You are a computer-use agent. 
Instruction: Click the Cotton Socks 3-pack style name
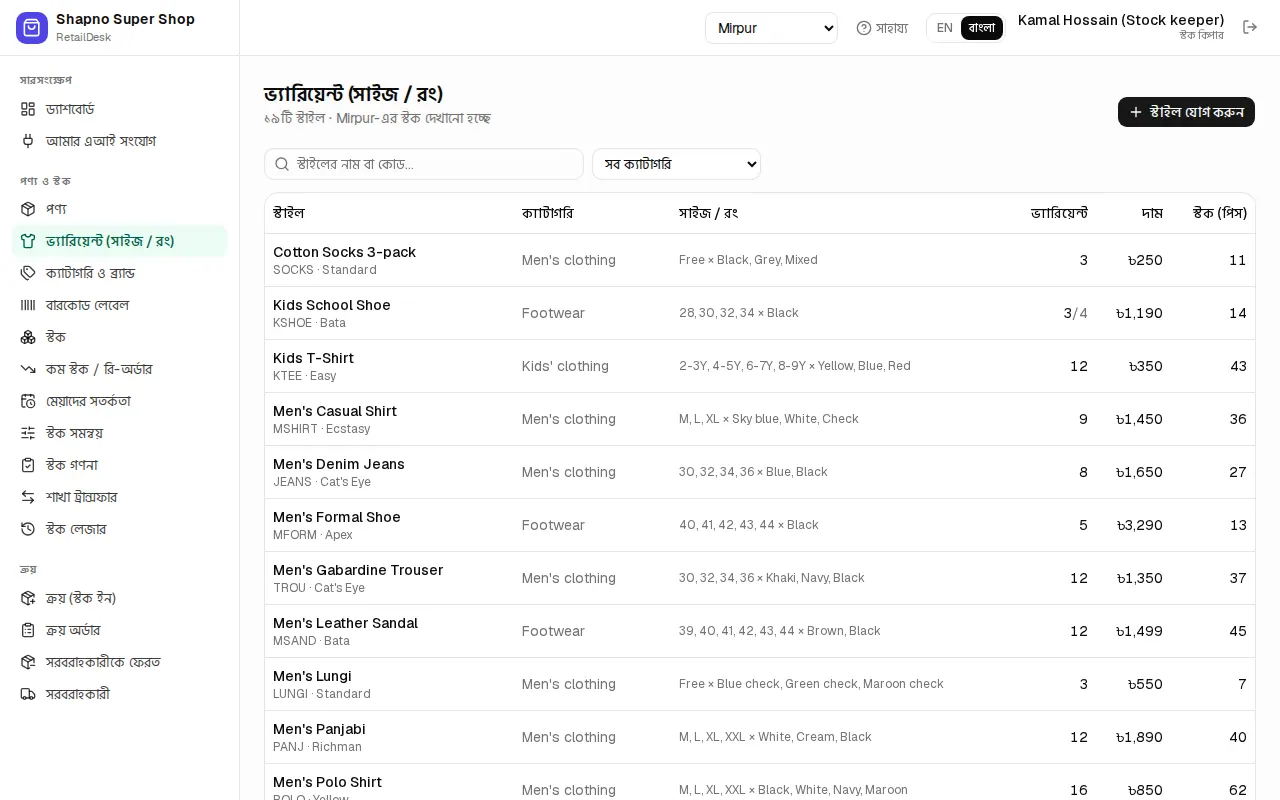click(344, 252)
